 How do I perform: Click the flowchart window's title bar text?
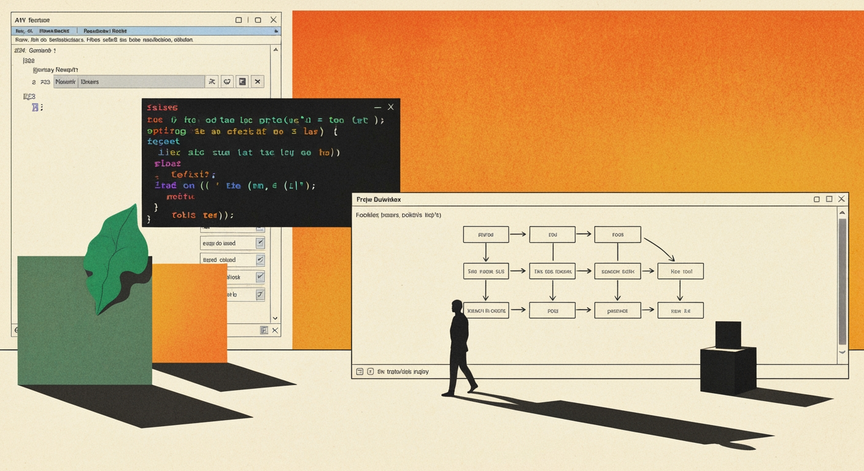pos(379,199)
